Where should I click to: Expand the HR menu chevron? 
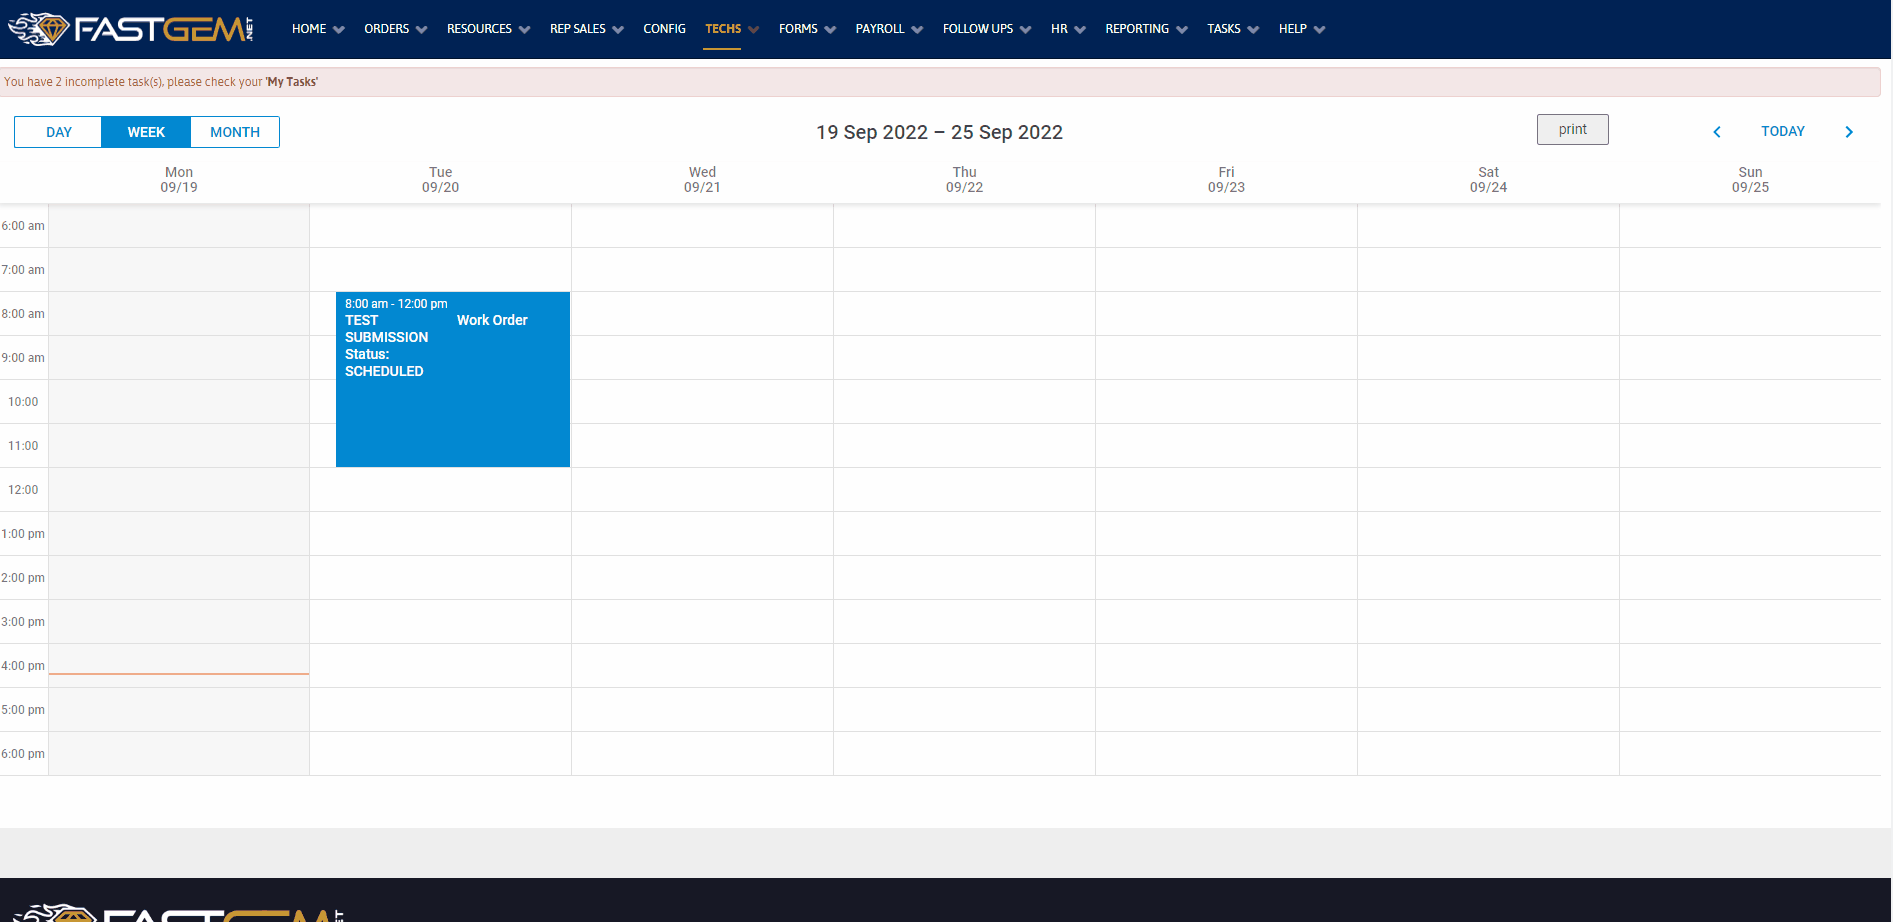1080,30
